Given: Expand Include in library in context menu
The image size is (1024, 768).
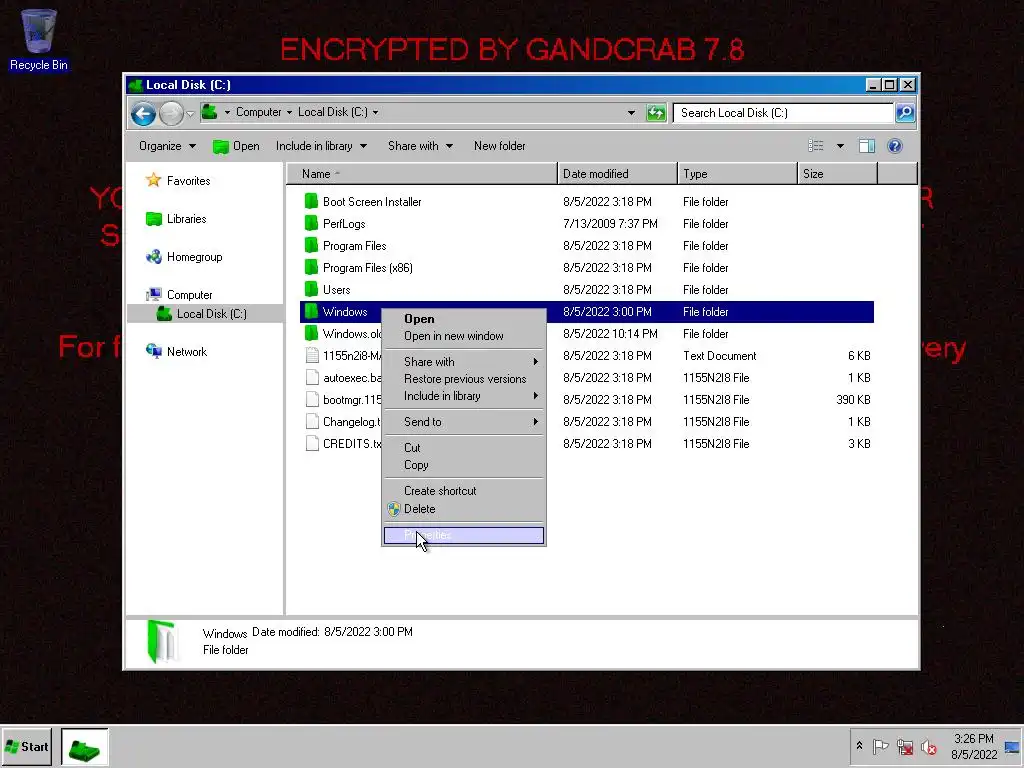Looking at the screenshot, I should click(x=464, y=396).
